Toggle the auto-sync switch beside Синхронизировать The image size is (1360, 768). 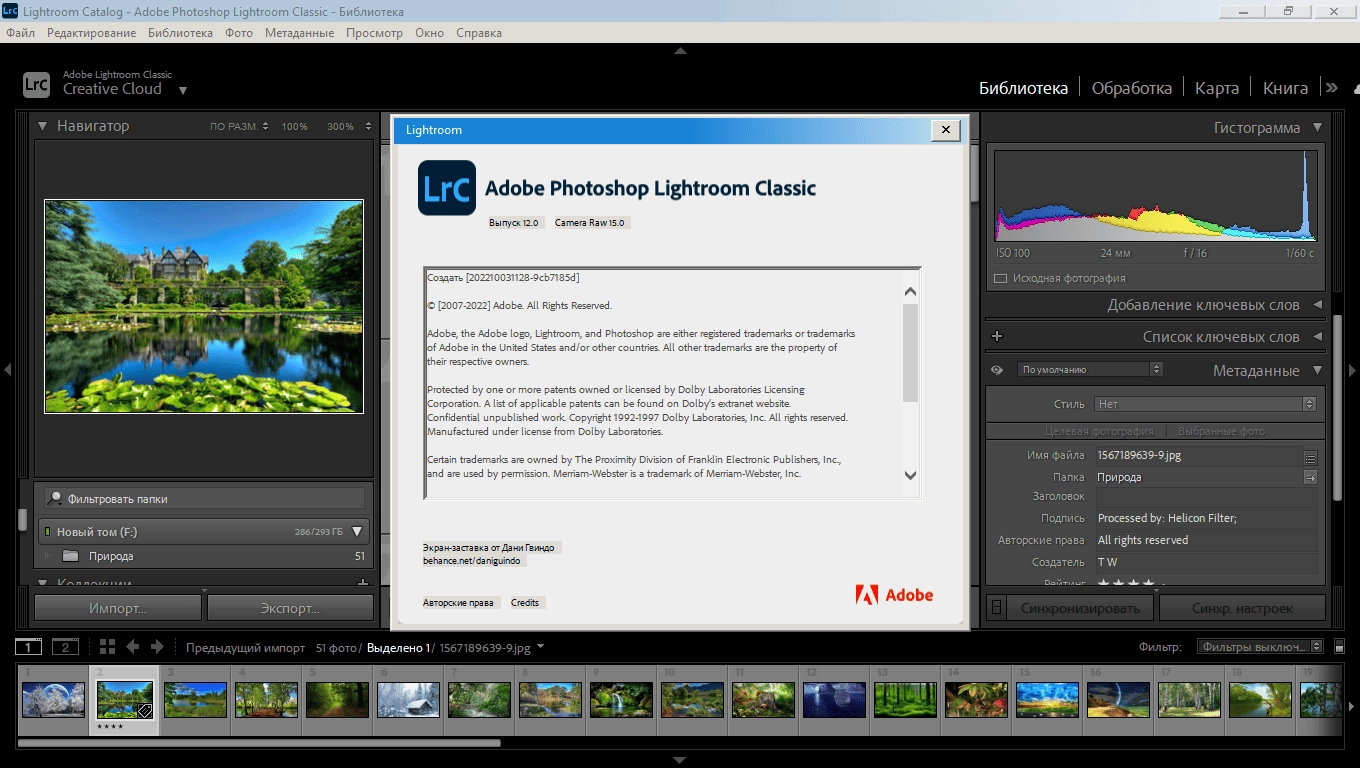click(x=996, y=608)
